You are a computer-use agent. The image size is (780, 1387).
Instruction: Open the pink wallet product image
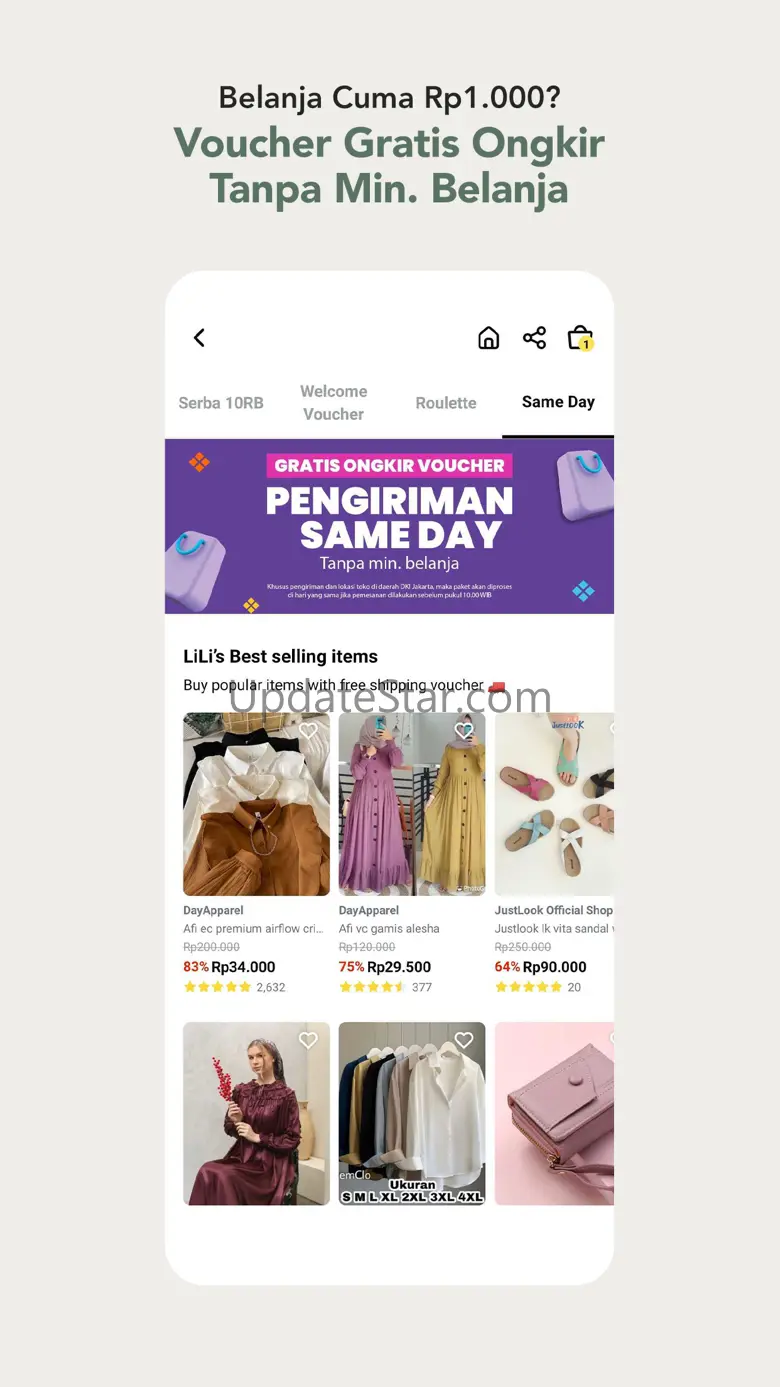tap(554, 1114)
